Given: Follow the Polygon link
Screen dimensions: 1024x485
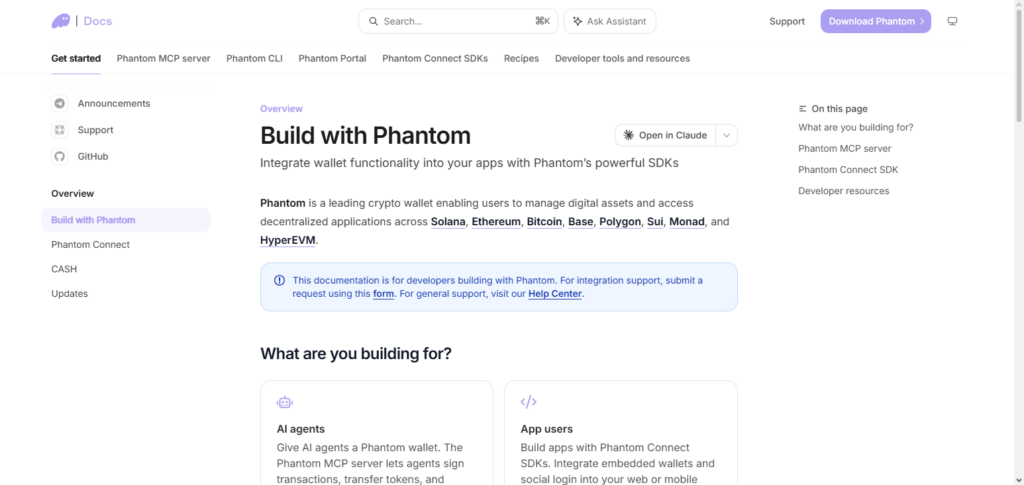Looking at the screenshot, I should (x=620, y=222).
